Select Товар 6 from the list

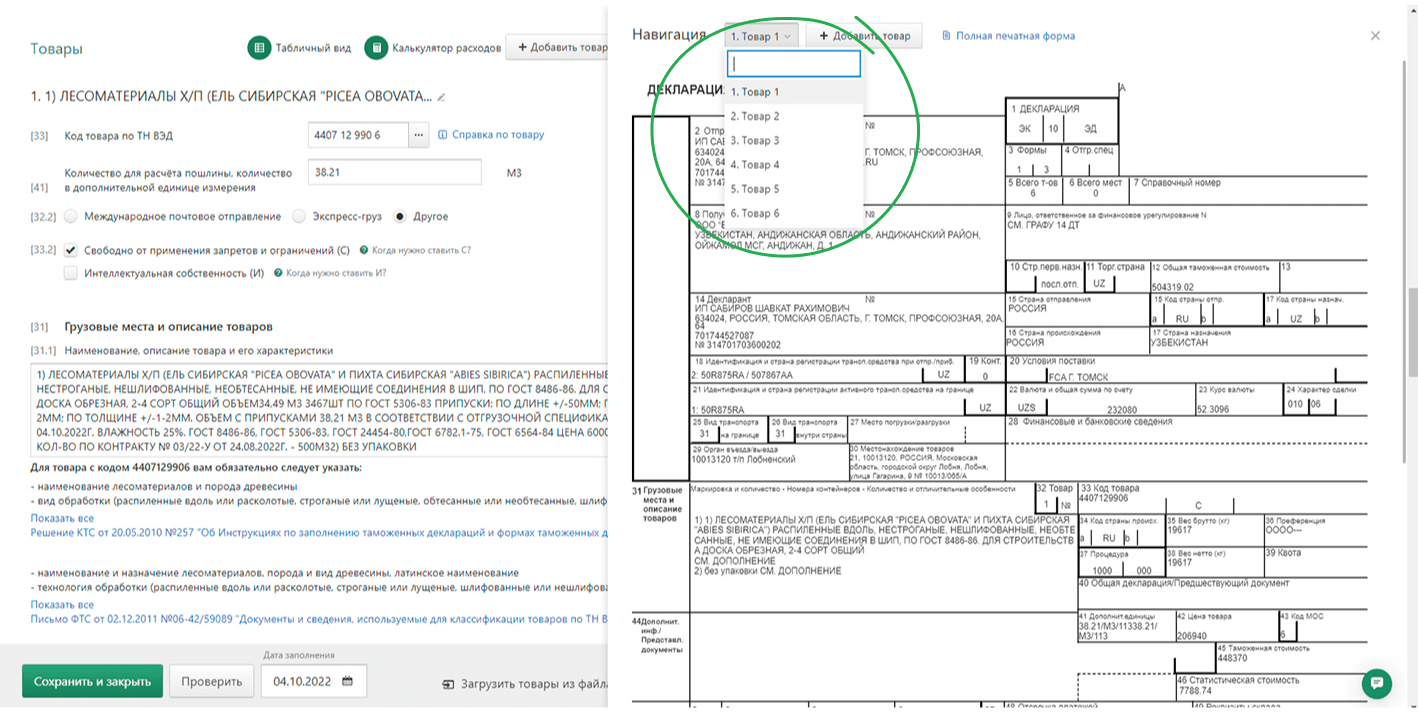click(755, 213)
